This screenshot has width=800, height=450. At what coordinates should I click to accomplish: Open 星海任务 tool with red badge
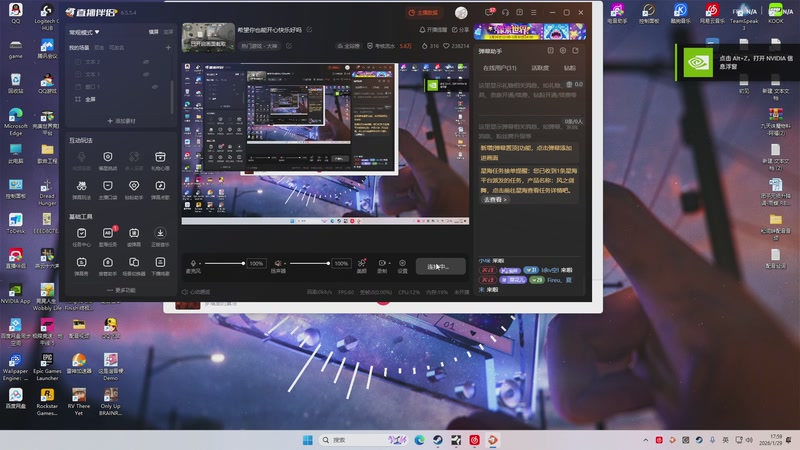pos(108,237)
